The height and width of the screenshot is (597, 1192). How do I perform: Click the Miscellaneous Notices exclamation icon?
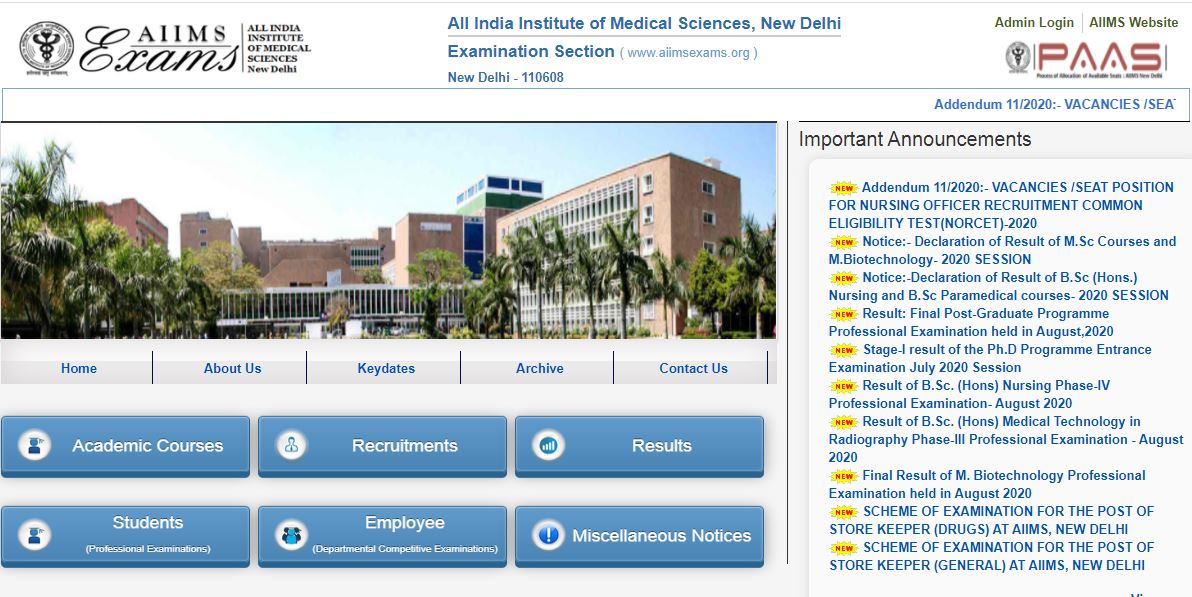coord(548,535)
